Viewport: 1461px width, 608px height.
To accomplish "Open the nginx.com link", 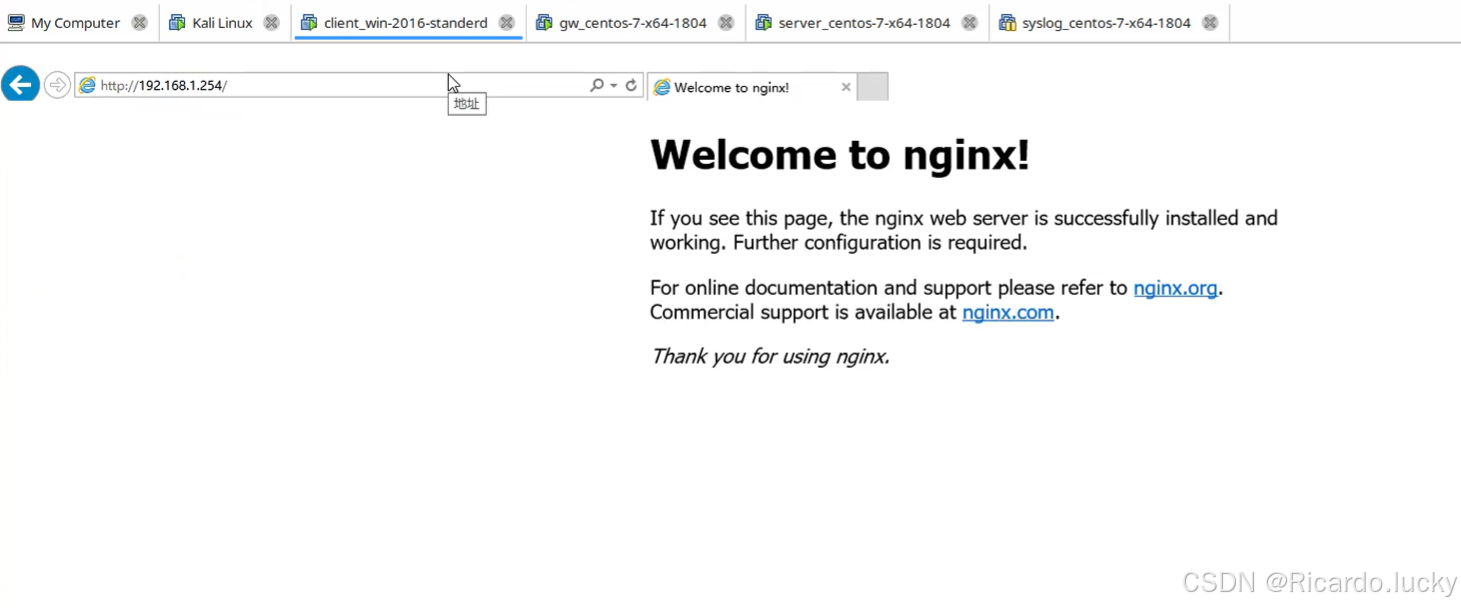I will tap(1008, 312).
